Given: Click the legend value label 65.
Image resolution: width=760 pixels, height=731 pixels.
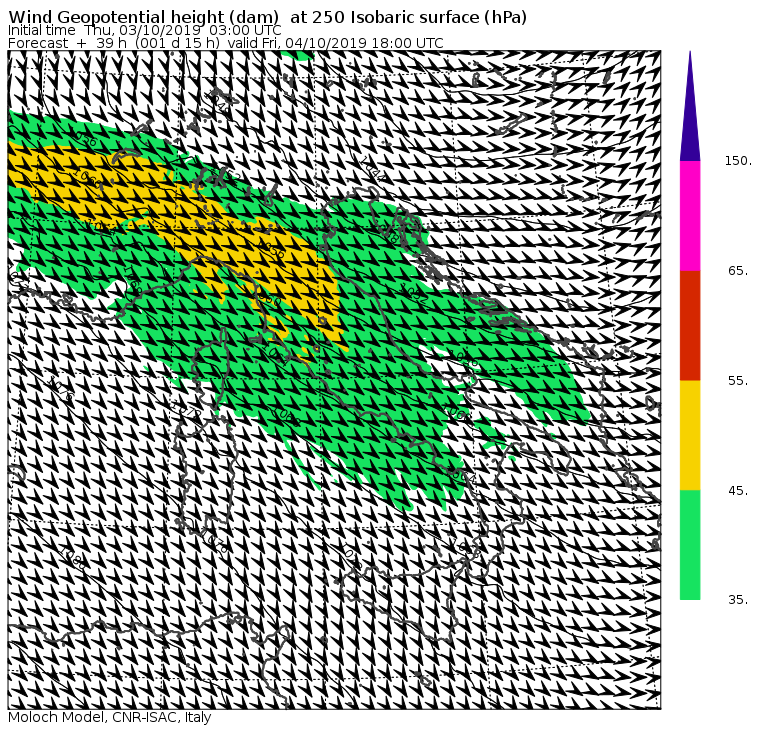Looking at the screenshot, I should pyautogui.click(x=738, y=270).
